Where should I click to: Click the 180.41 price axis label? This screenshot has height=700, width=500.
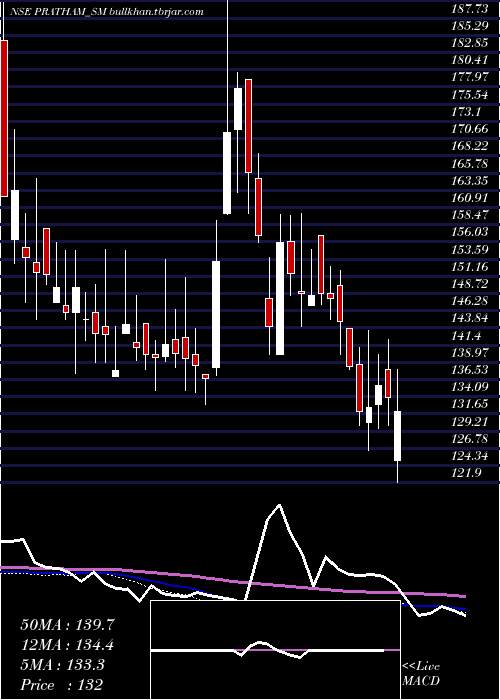(470, 60)
